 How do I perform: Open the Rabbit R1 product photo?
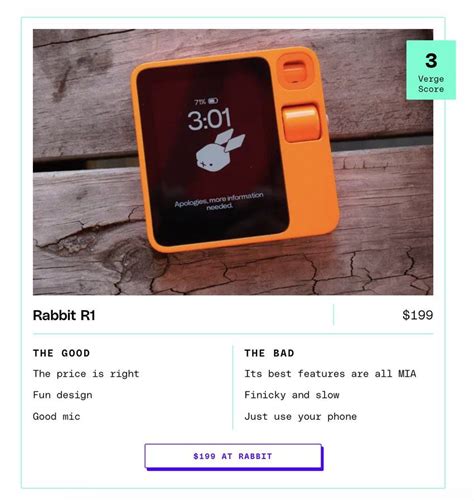point(233,162)
